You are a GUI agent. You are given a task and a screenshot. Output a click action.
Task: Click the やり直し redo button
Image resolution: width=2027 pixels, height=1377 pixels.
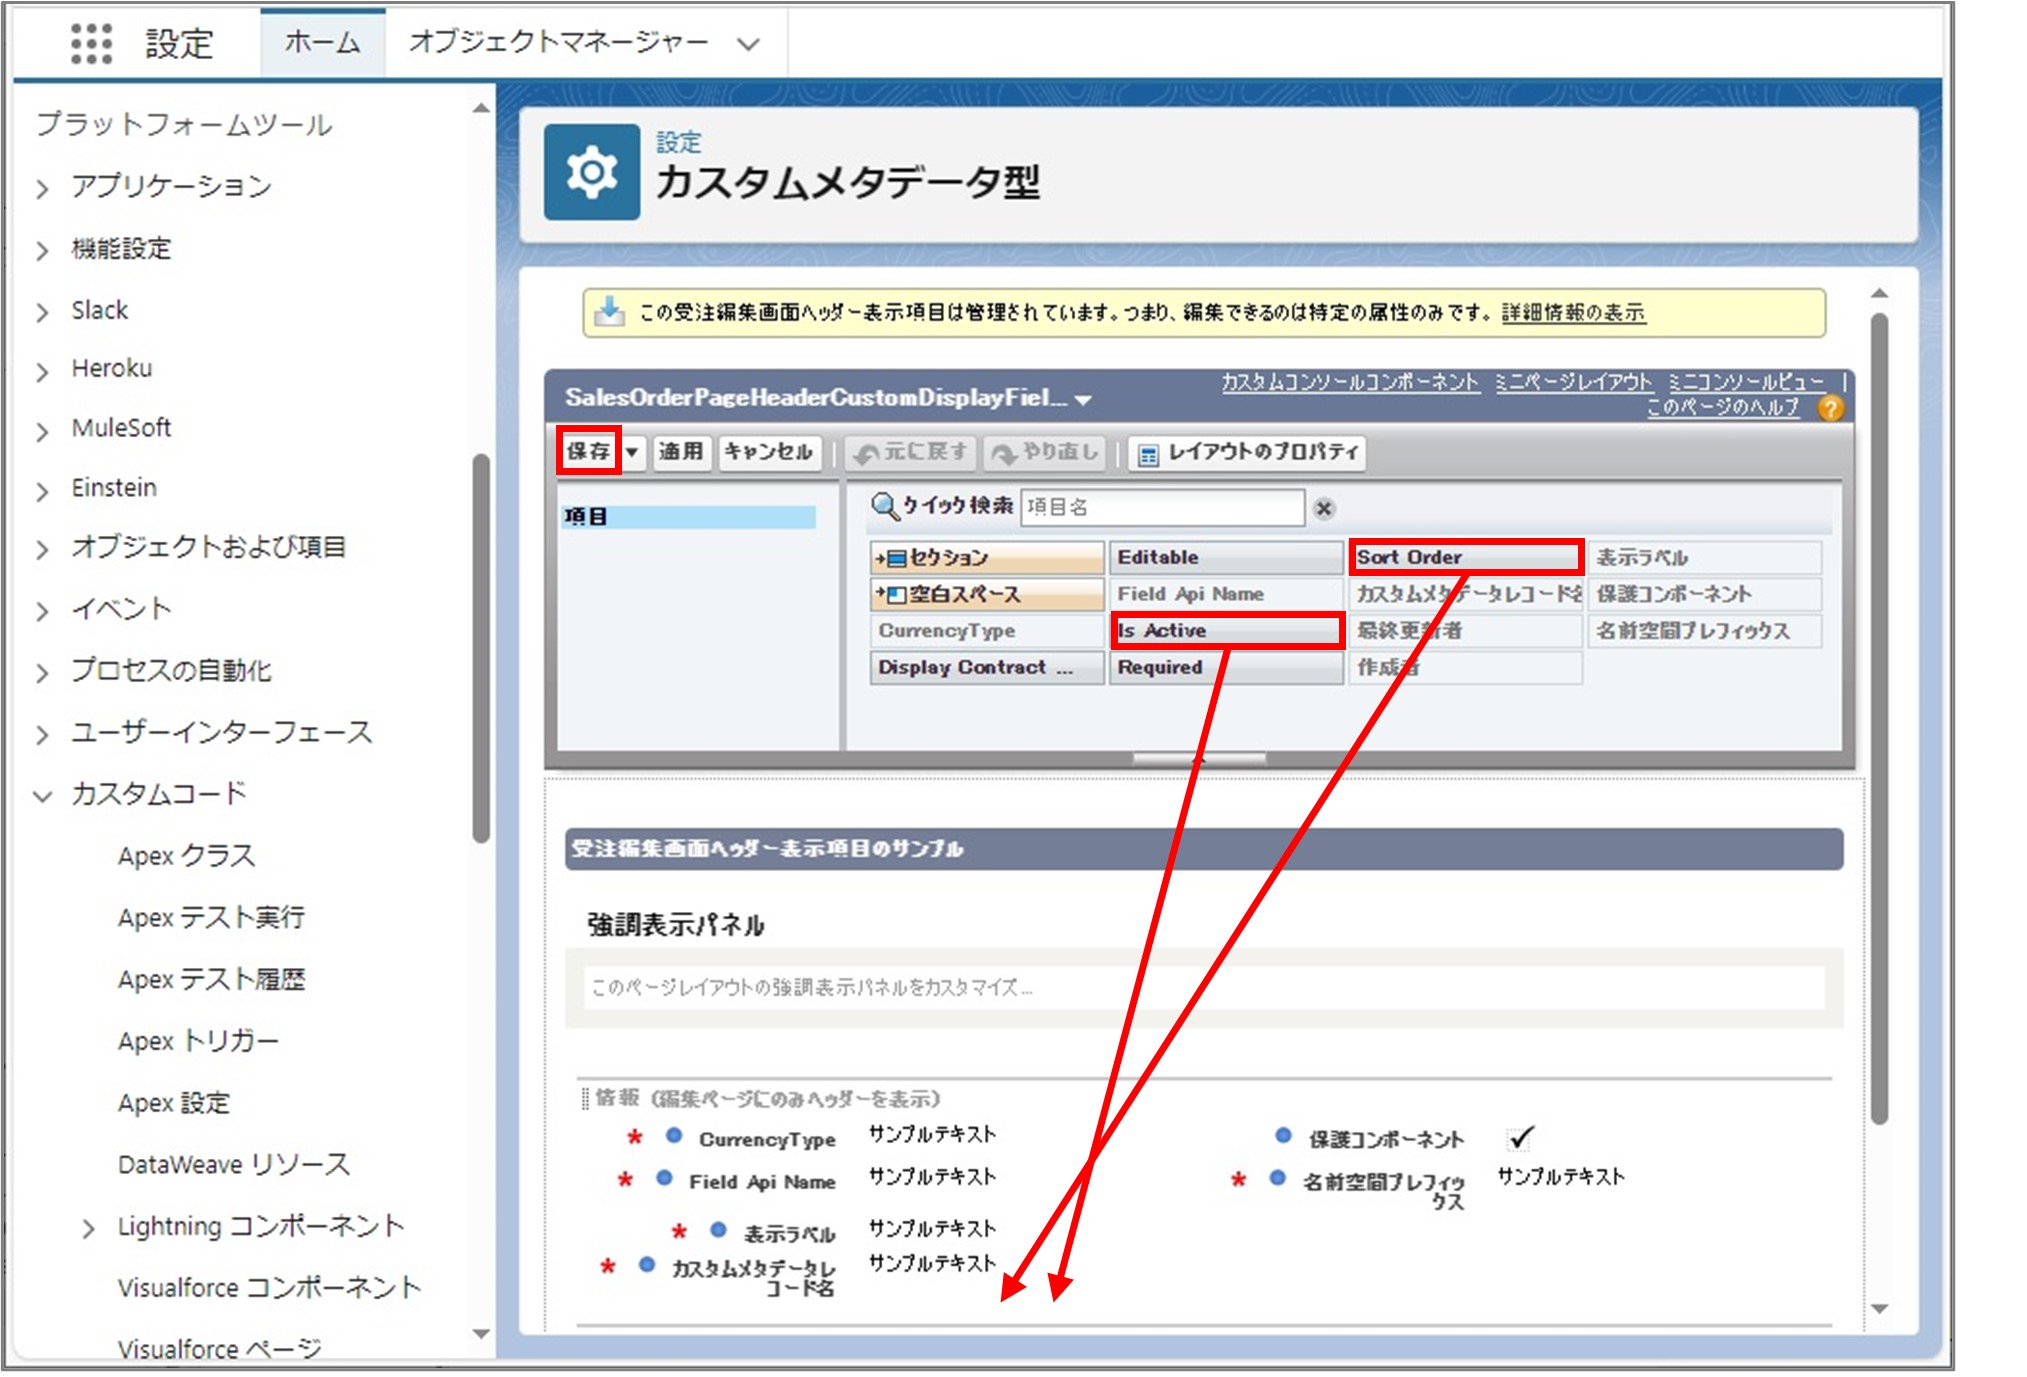(1046, 452)
